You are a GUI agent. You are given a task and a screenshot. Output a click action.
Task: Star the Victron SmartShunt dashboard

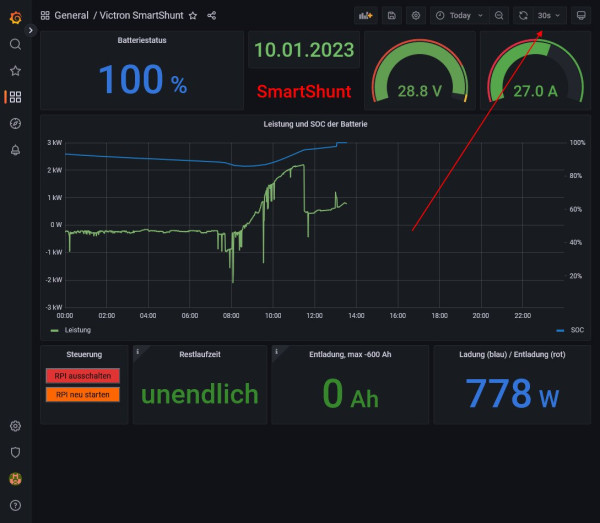pyautogui.click(x=193, y=16)
